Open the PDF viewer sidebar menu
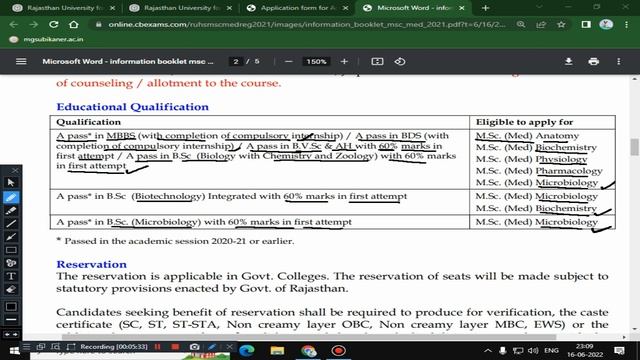 click(21, 61)
